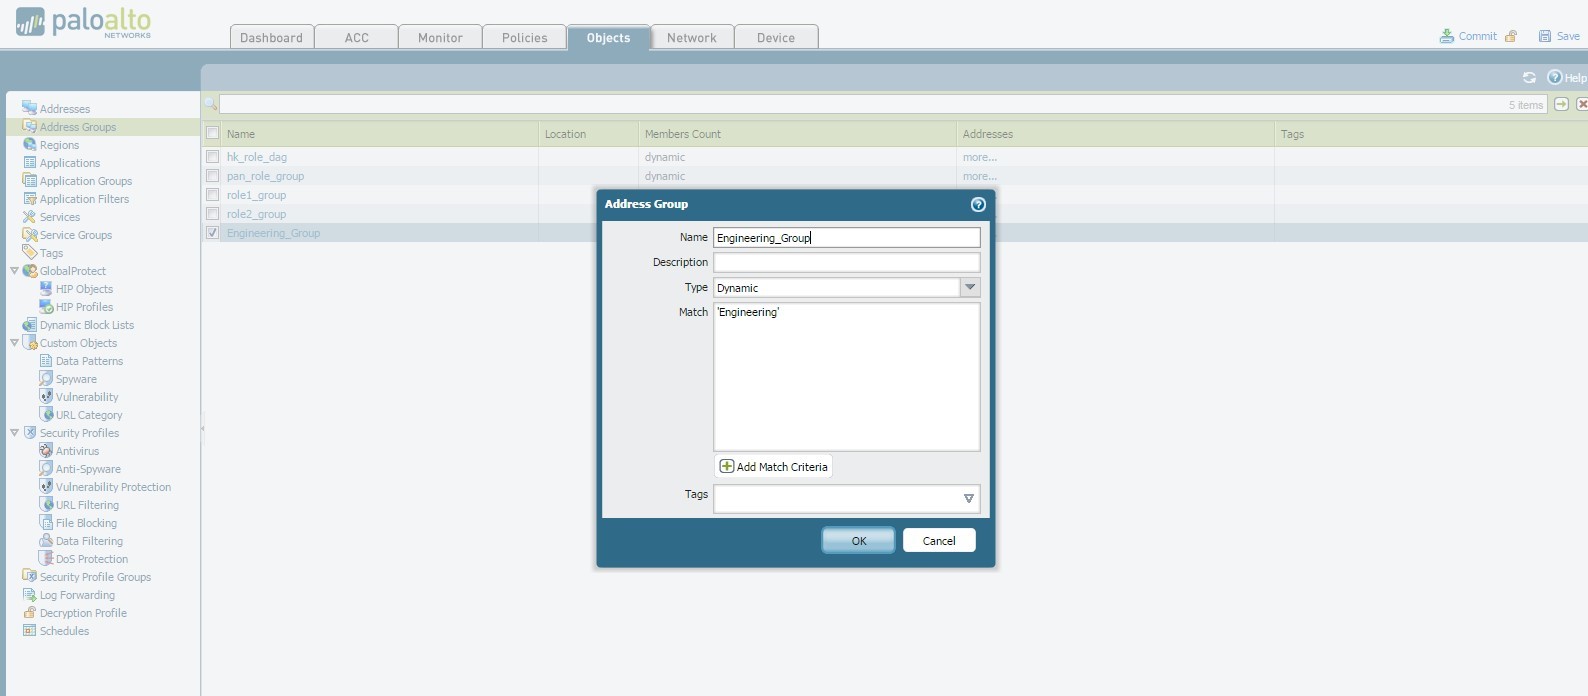The height and width of the screenshot is (696, 1588).
Task: Click the refresh icon above the table
Action: click(1529, 77)
